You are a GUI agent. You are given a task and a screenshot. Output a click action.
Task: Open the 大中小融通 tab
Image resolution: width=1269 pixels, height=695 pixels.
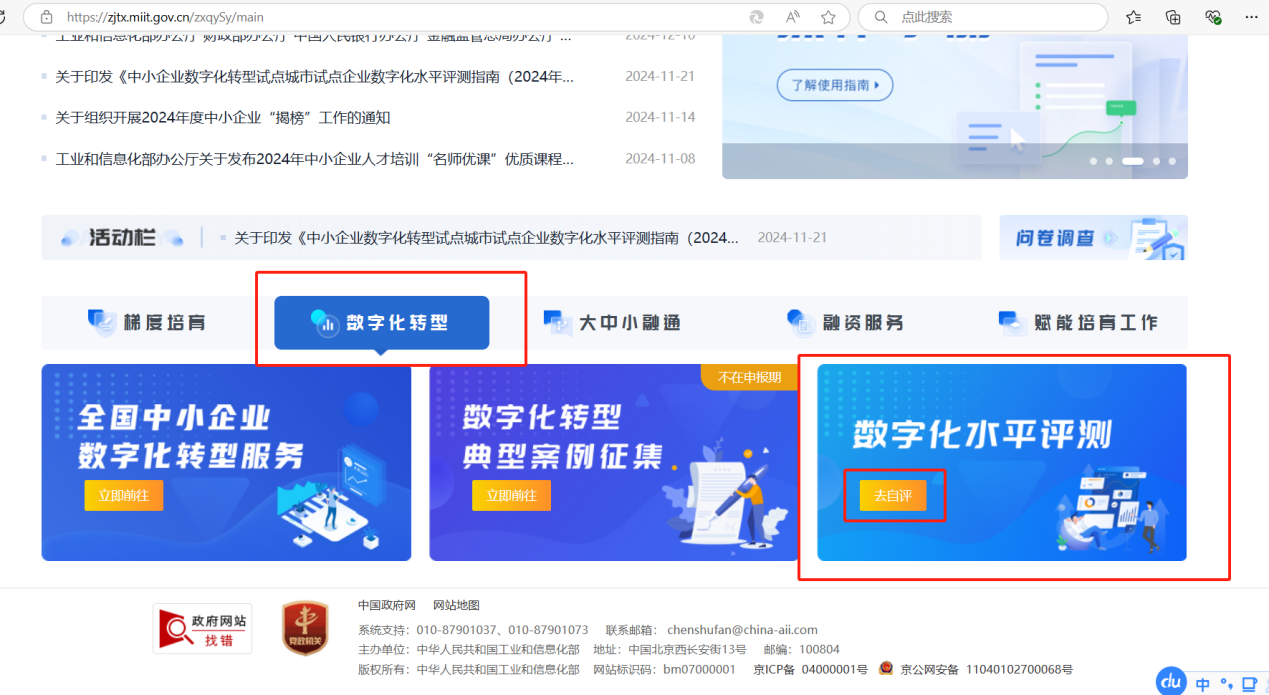(x=612, y=323)
